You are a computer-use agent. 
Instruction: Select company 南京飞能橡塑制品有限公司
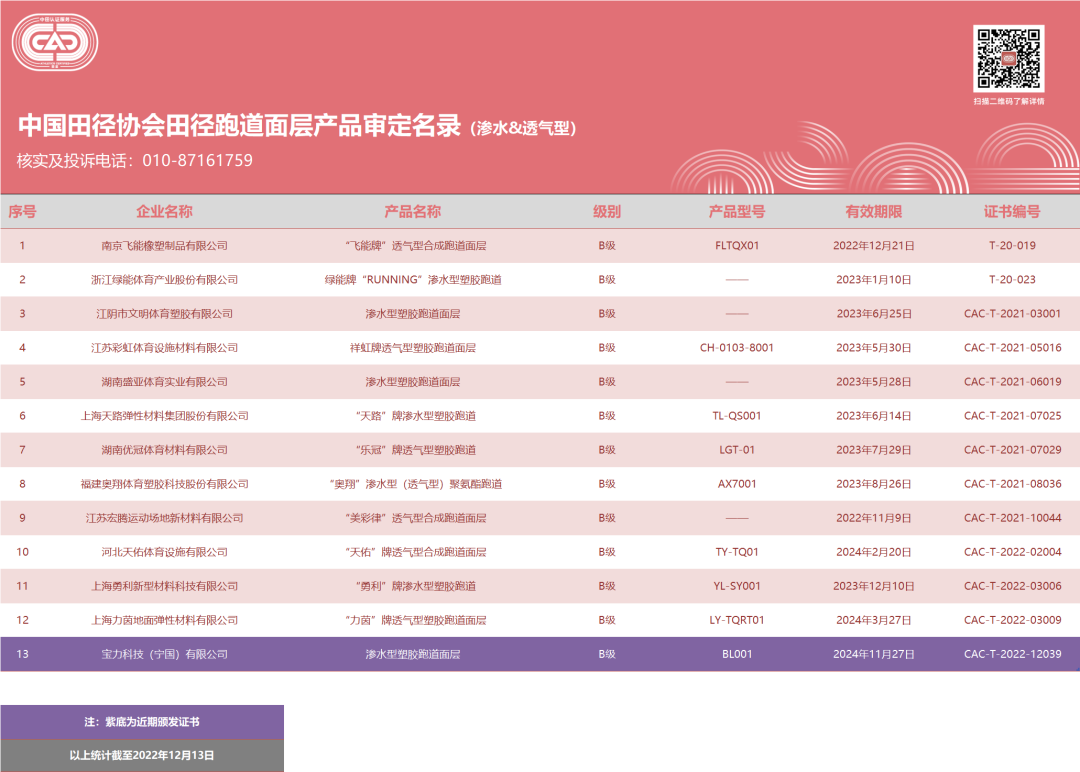coord(164,246)
